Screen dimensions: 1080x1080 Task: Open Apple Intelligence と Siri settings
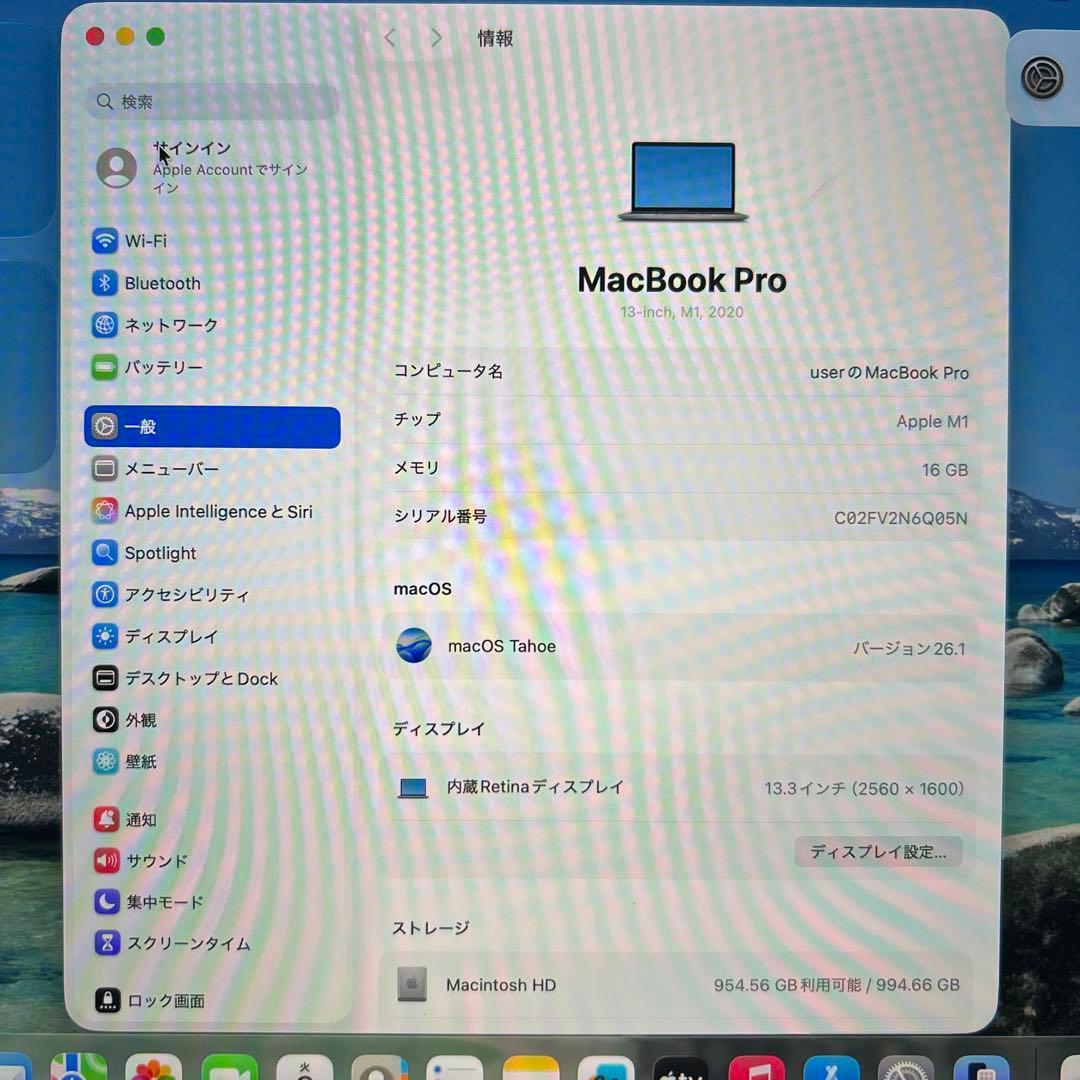coord(105,511)
